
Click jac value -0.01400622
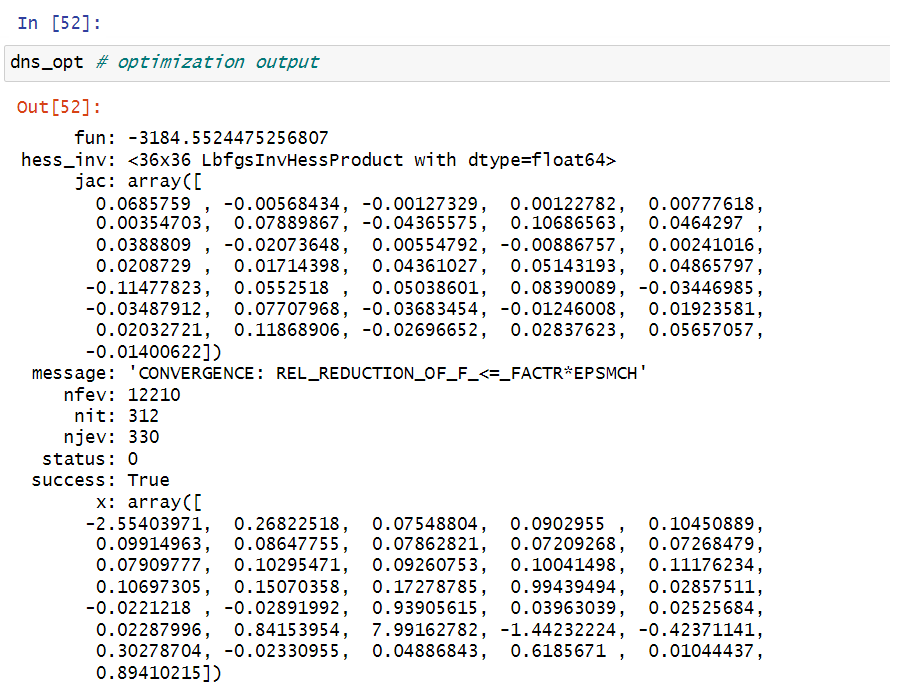coord(143,352)
